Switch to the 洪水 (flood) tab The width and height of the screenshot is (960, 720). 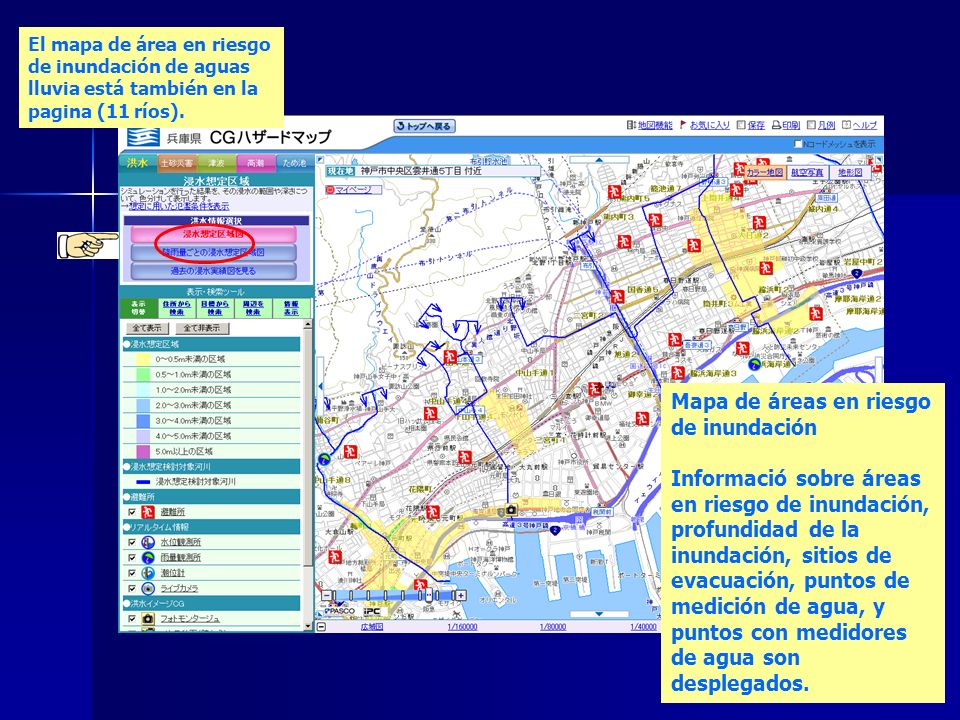tap(137, 163)
